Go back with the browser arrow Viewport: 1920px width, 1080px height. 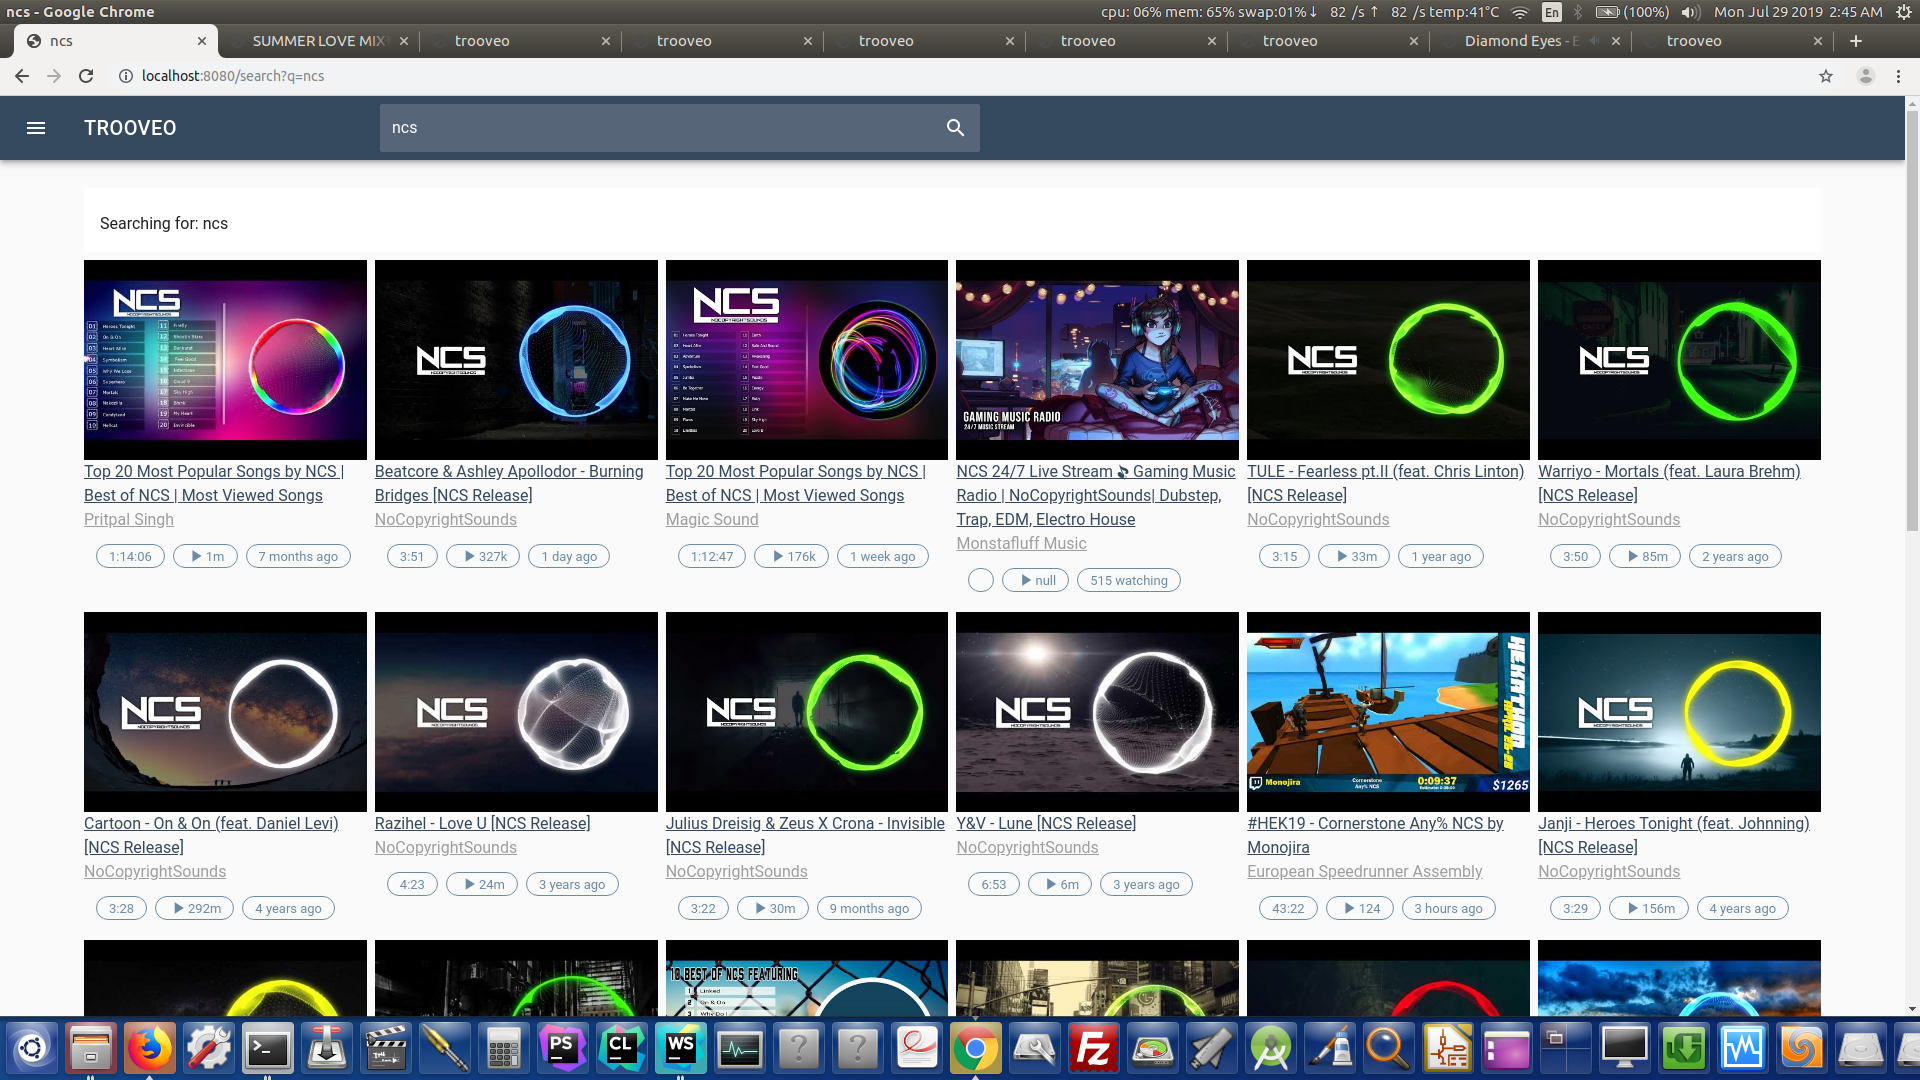pos(22,76)
